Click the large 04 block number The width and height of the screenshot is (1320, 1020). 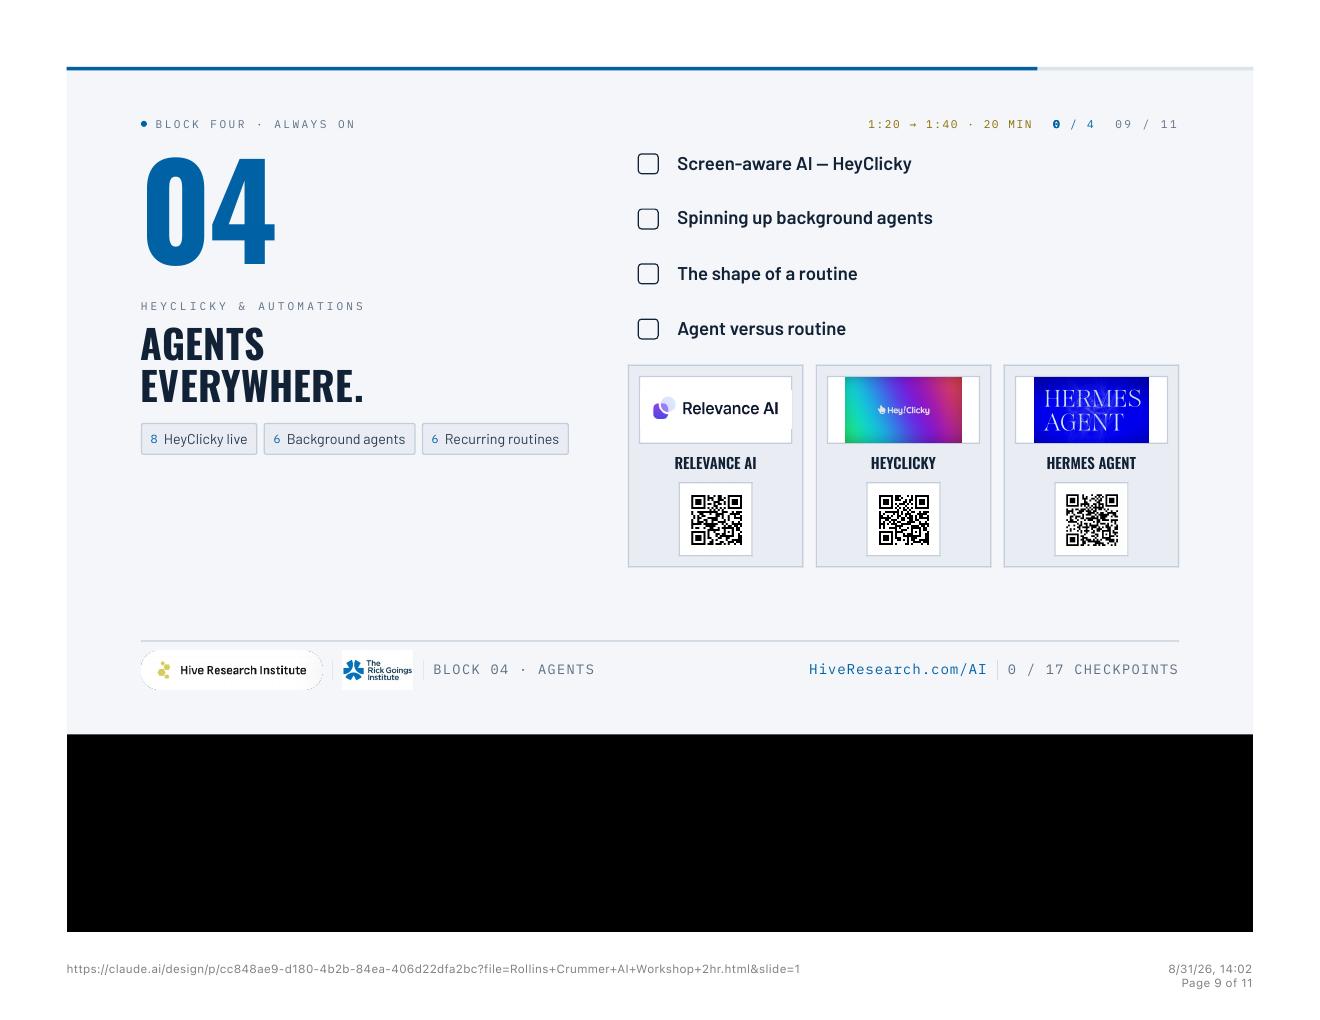point(209,212)
